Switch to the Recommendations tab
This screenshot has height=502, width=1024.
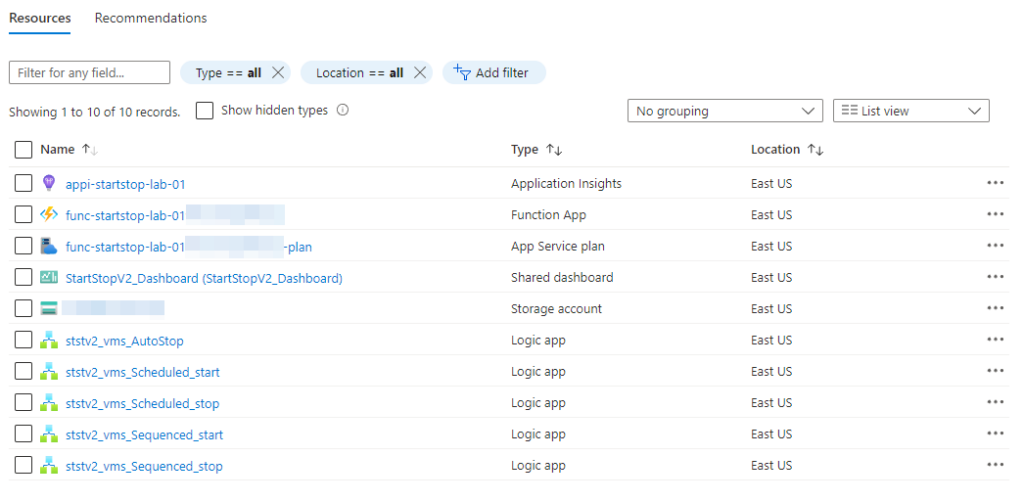click(x=151, y=18)
